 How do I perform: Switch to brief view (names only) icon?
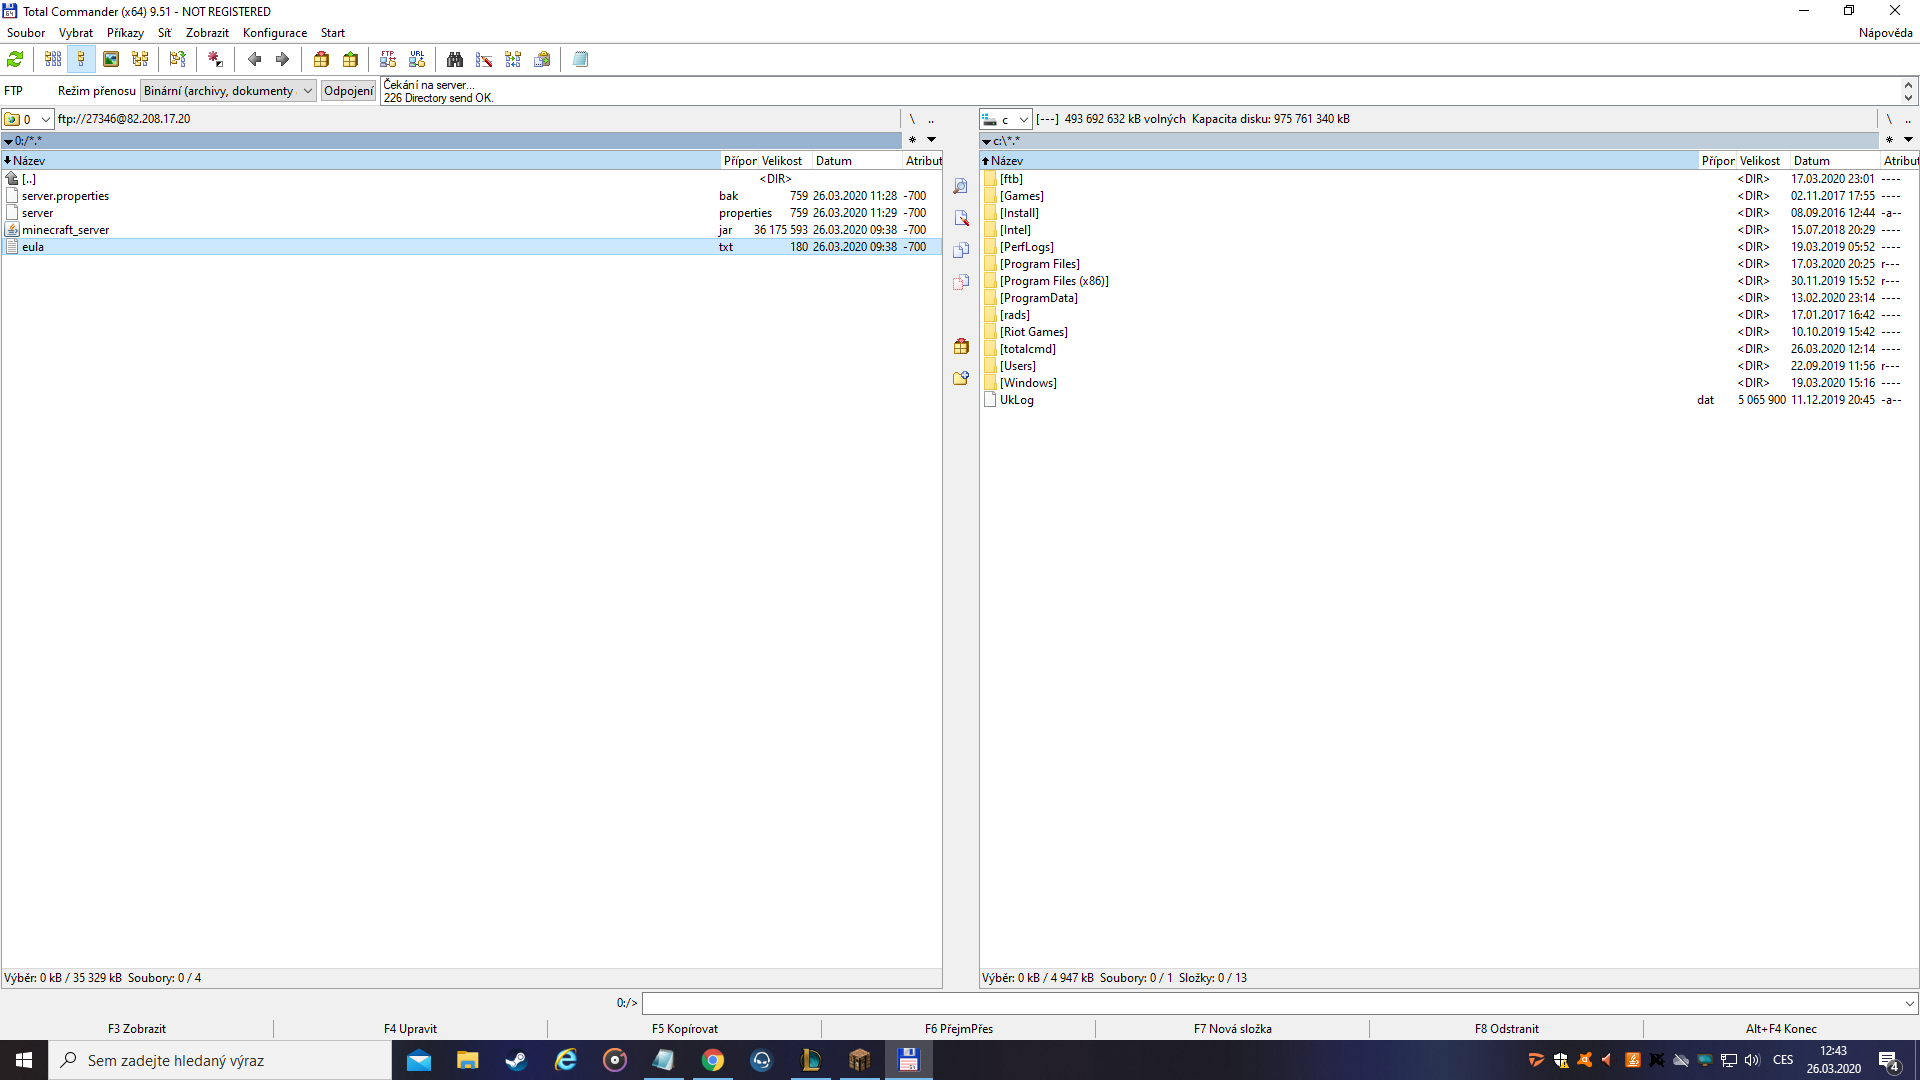[53, 59]
